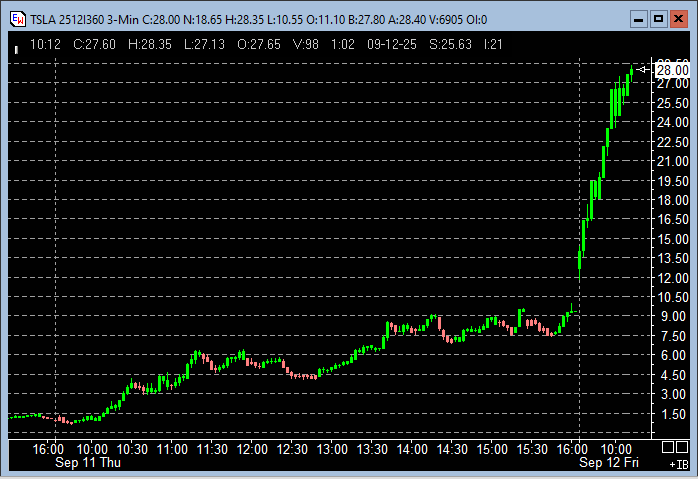This screenshot has width=698, height=479.
Task: Click the 09-12-25 date readout
Action: 392,45
